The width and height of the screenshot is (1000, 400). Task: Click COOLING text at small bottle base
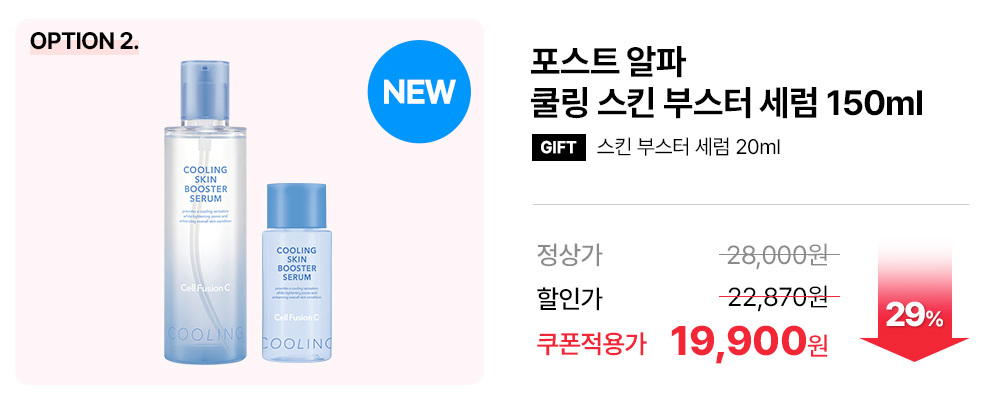[297, 343]
